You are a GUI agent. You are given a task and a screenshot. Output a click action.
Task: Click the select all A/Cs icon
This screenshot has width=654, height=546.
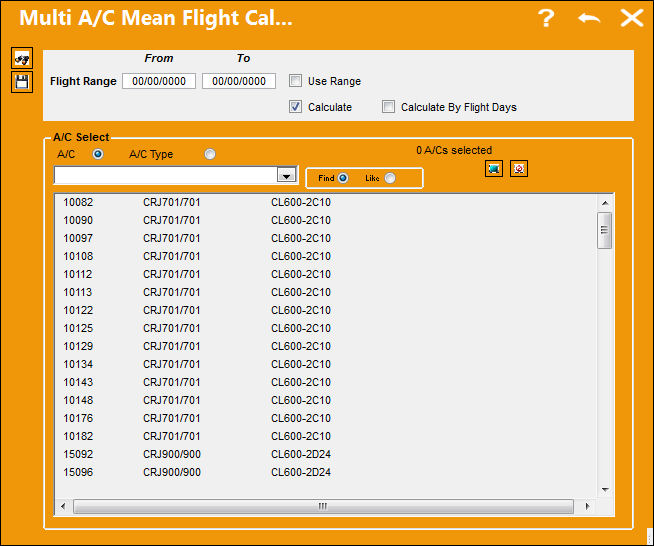click(x=494, y=169)
